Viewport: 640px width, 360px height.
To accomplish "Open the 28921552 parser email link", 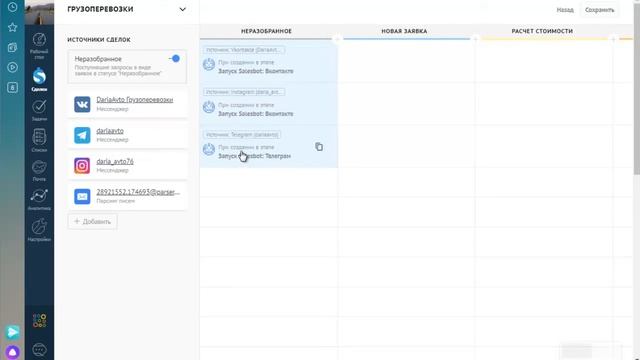I will coord(138,192).
